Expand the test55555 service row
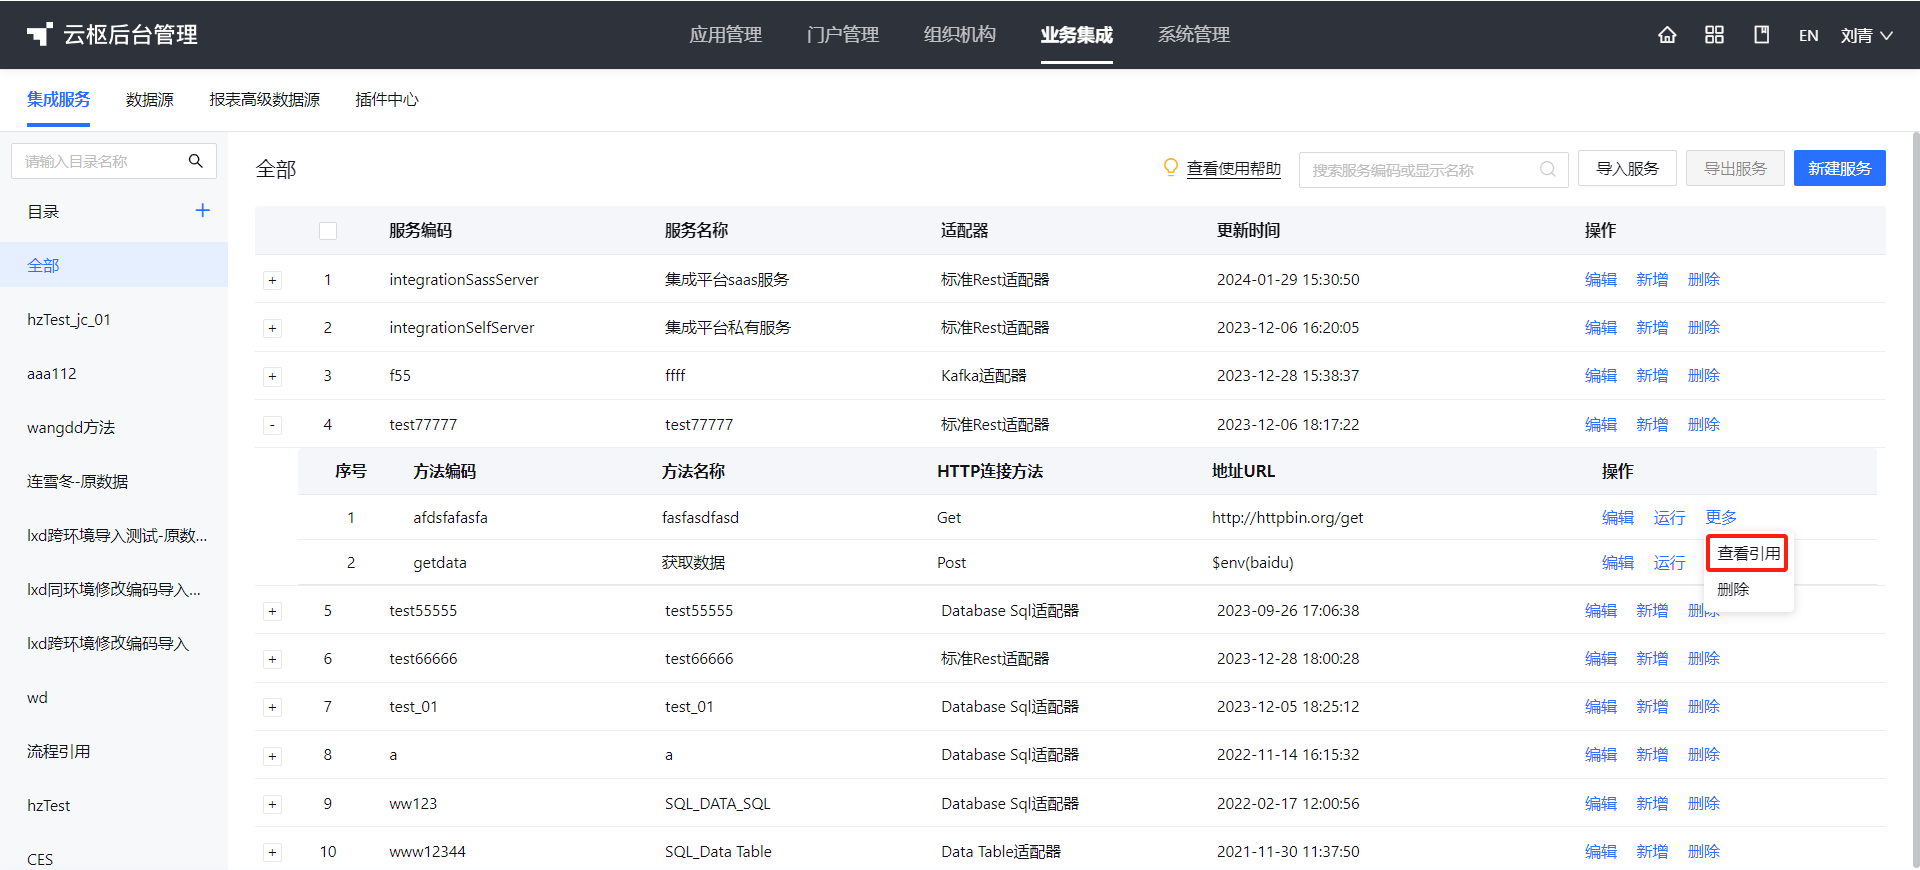This screenshot has height=870, width=1920. [x=272, y=611]
